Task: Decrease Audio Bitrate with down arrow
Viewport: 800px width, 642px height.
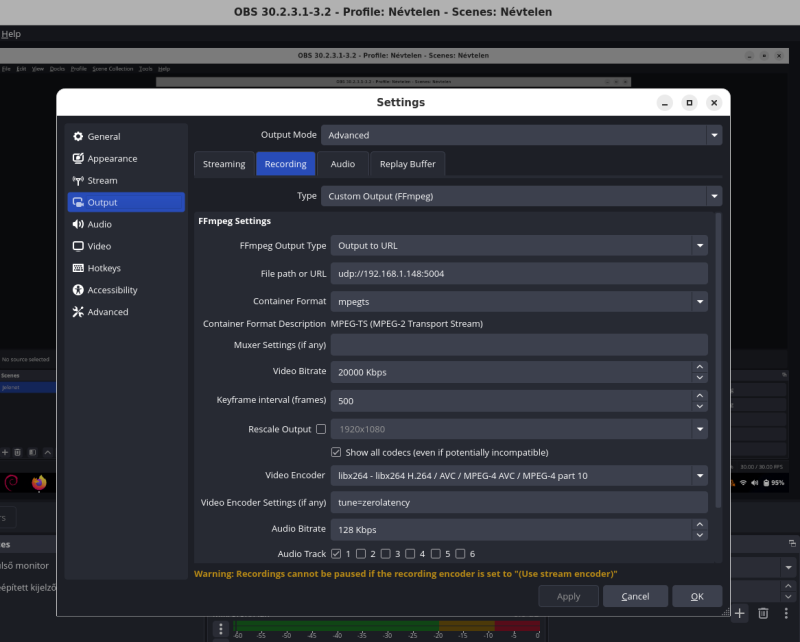Action: pos(700,535)
